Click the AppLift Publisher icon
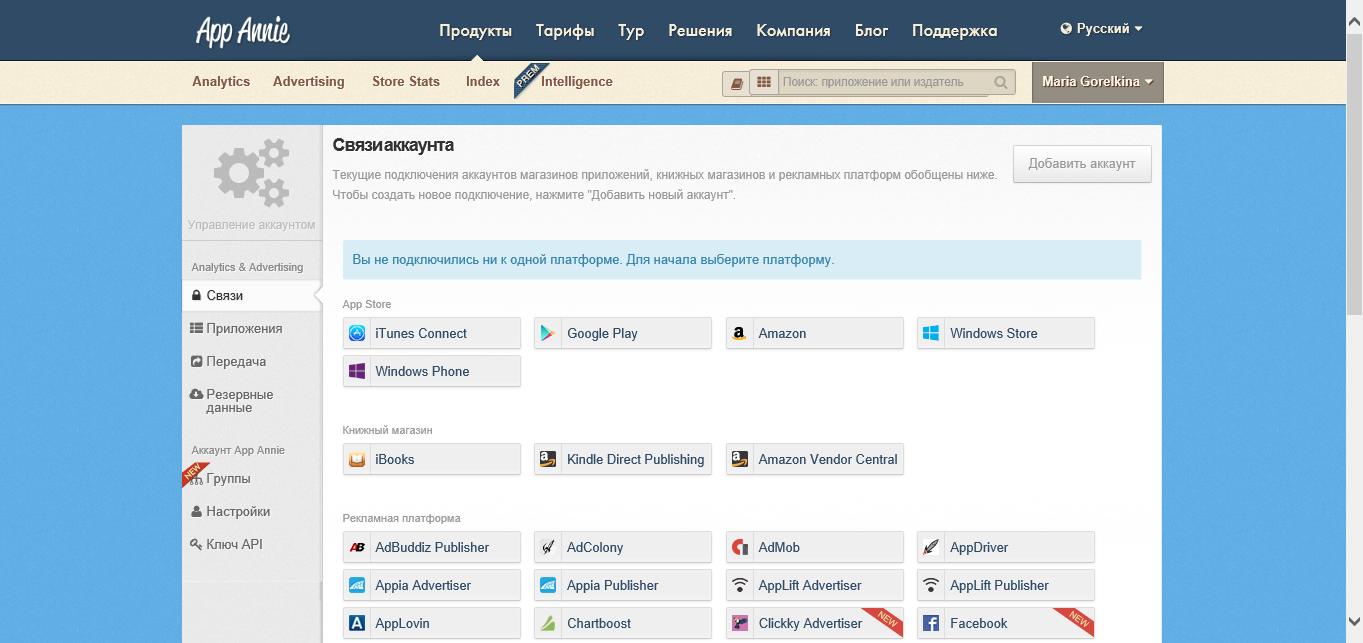The image size is (1363, 643). [931, 585]
